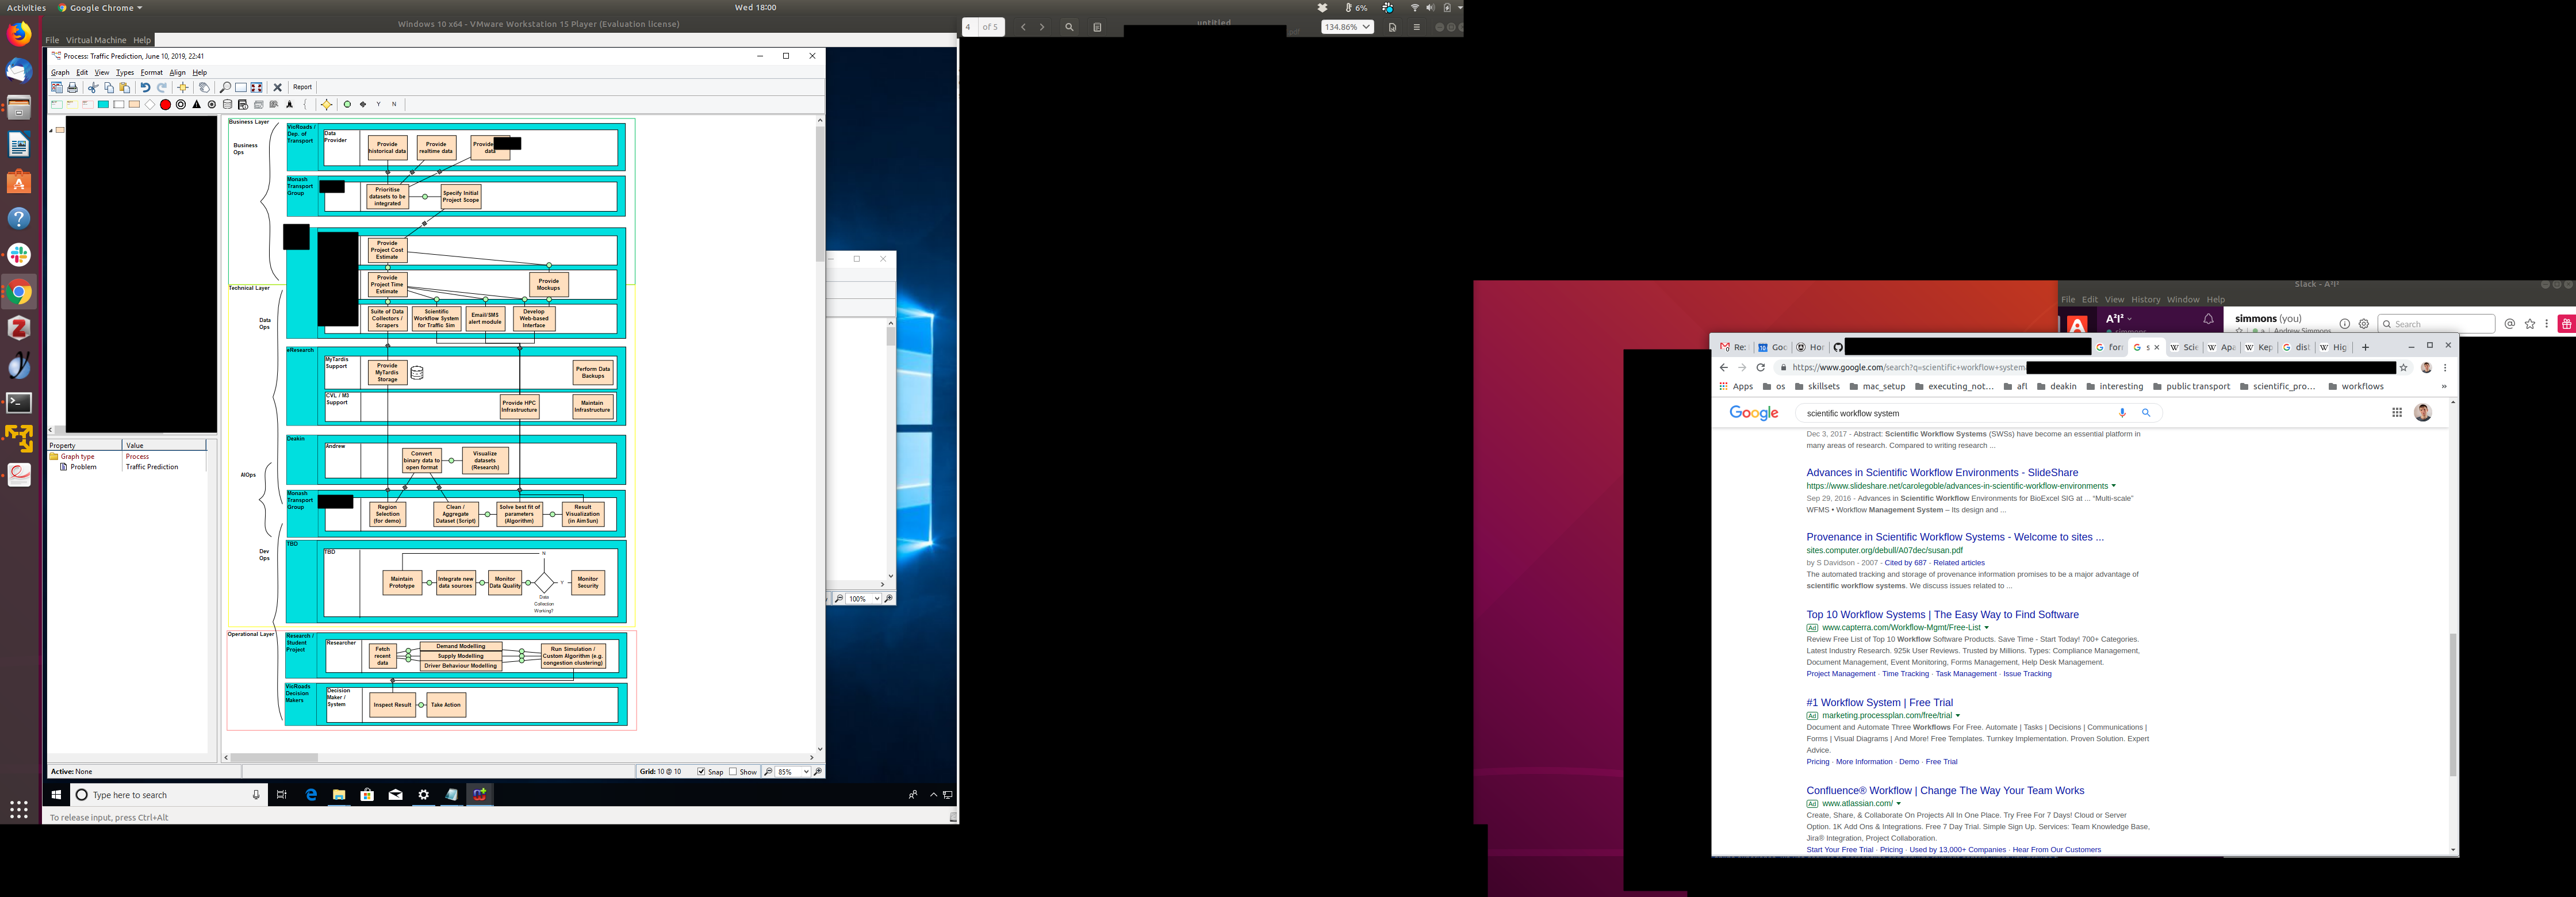Screen dimensions: 2576x897
Task: Enable the Show grid checkbox
Action: pos(734,772)
